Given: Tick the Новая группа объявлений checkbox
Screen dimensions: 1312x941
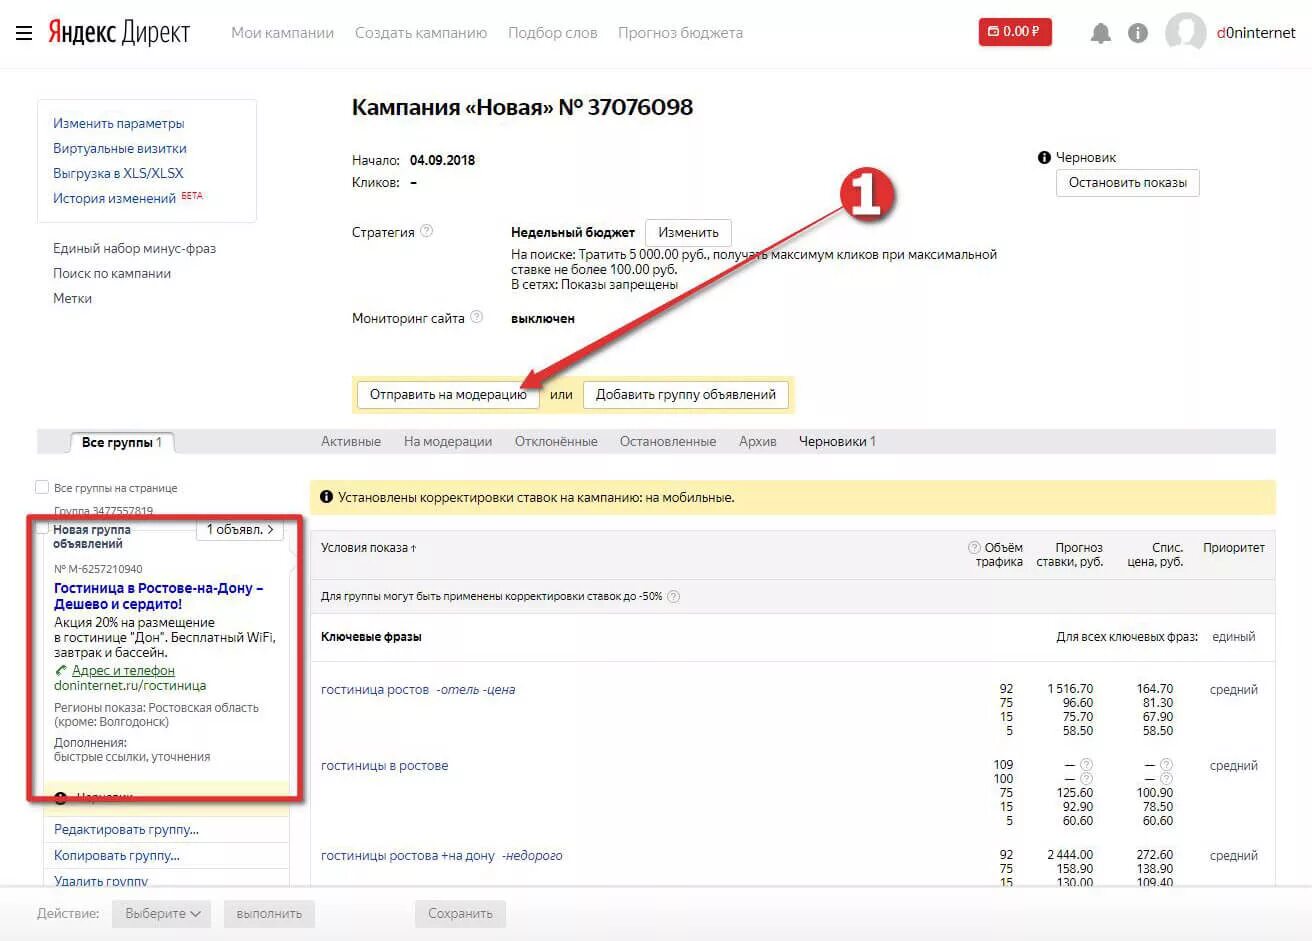Looking at the screenshot, I should pos(42,528).
